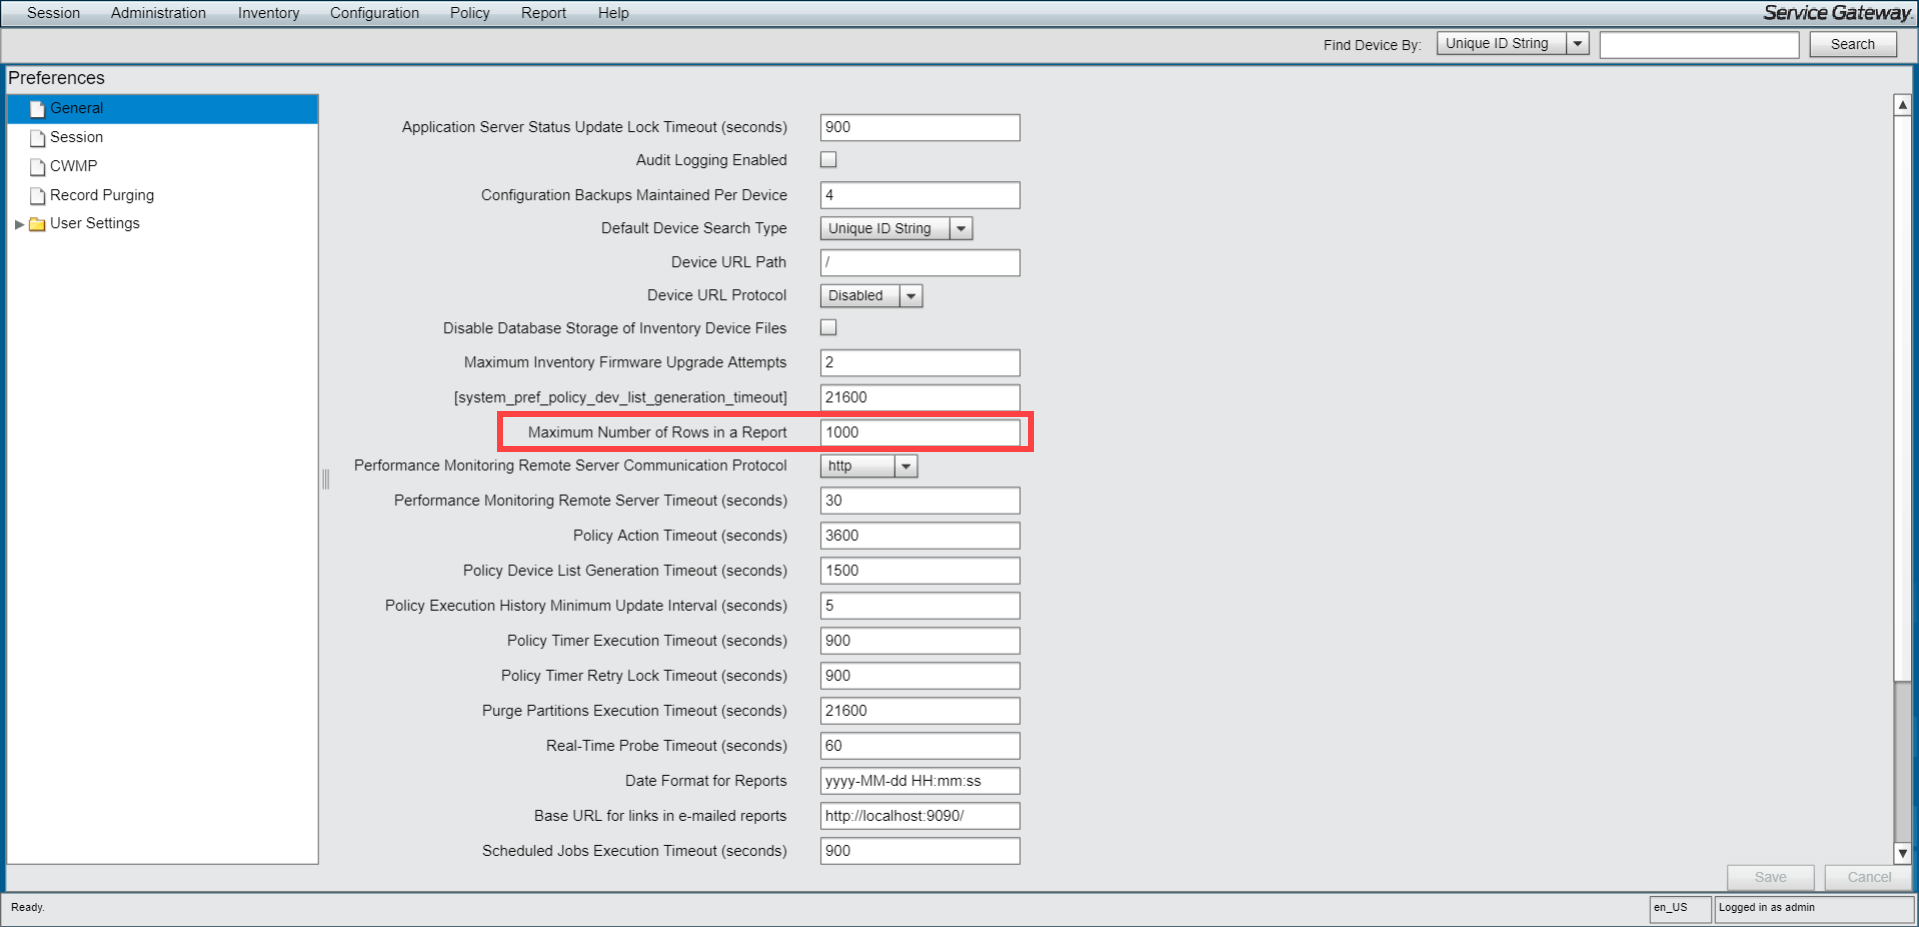Open the Find Device By dropdown

point(1577,44)
